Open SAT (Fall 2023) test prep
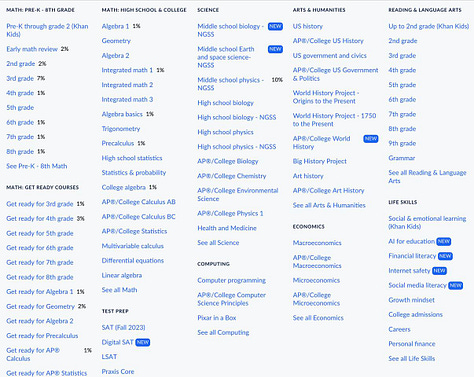Viewport: 474px width, 377px height. (x=123, y=327)
